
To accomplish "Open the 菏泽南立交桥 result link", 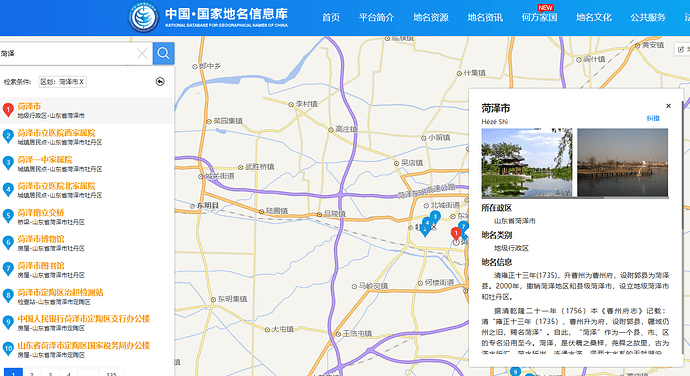I will [x=41, y=213].
